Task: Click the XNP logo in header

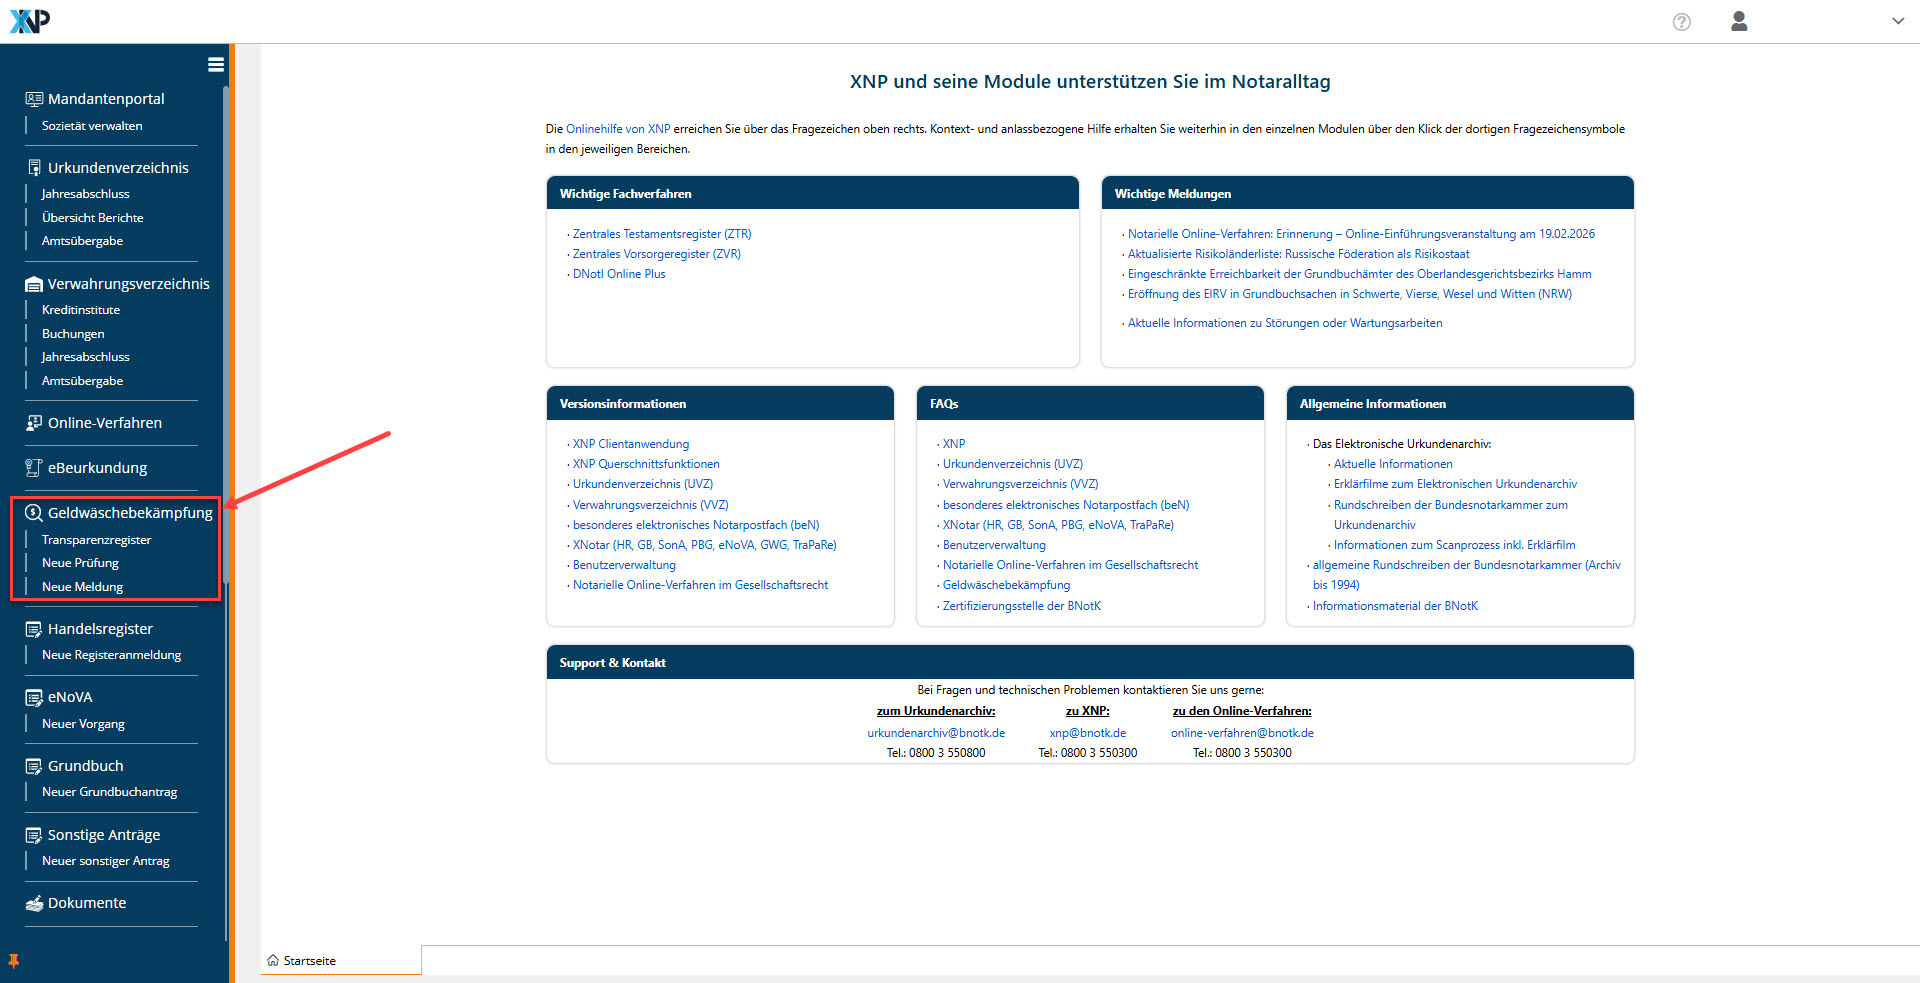Action: click(29, 21)
